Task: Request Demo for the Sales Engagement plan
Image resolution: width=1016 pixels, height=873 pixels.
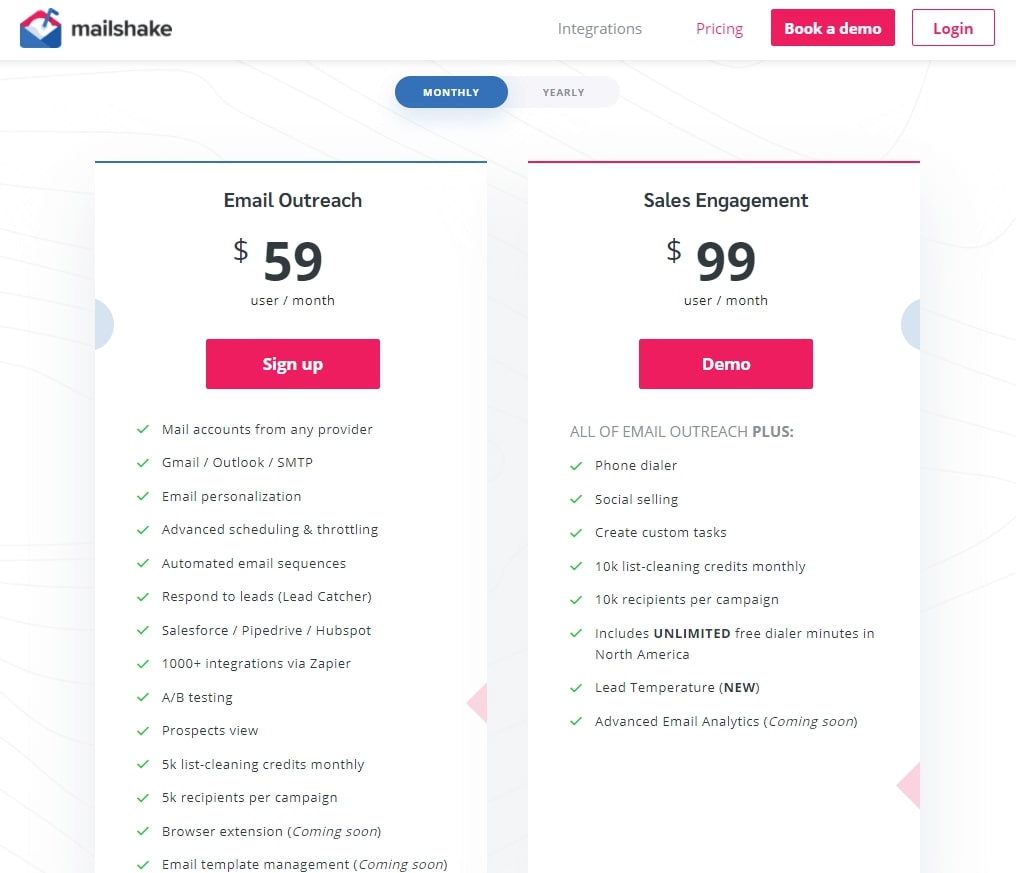Action: point(726,364)
